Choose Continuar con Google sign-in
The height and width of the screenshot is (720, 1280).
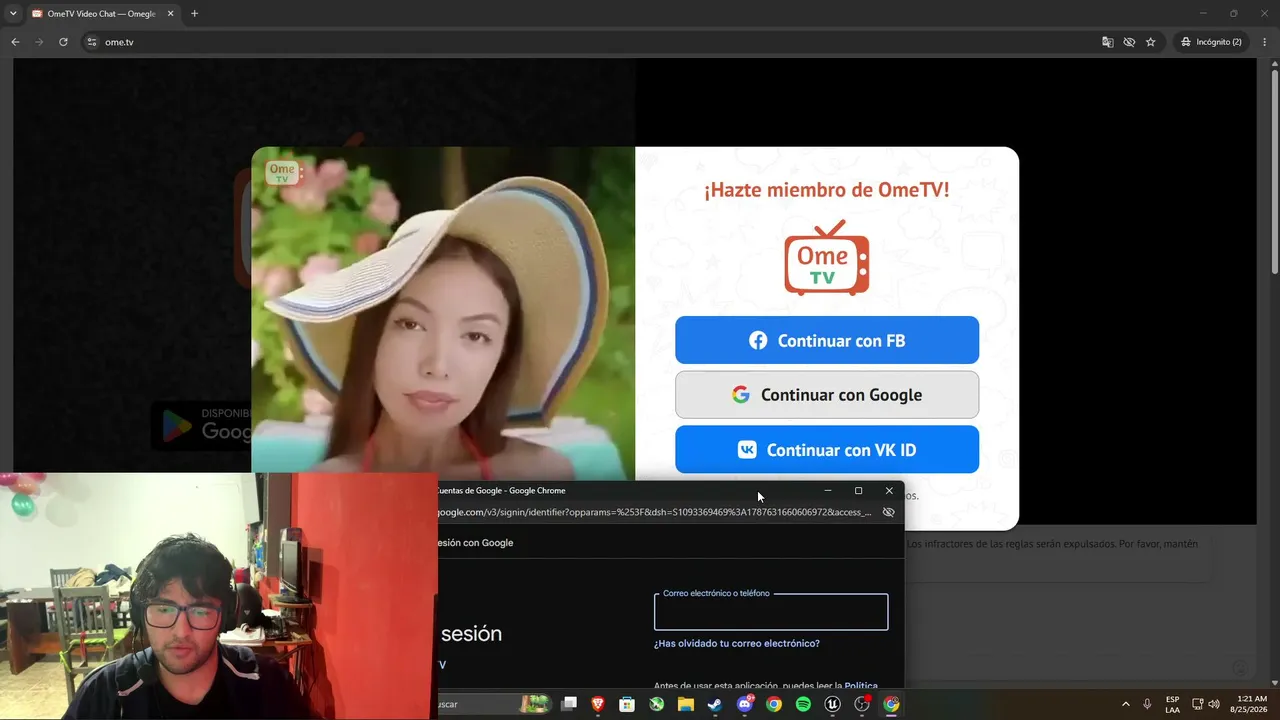pyautogui.click(x=827, y=395)
